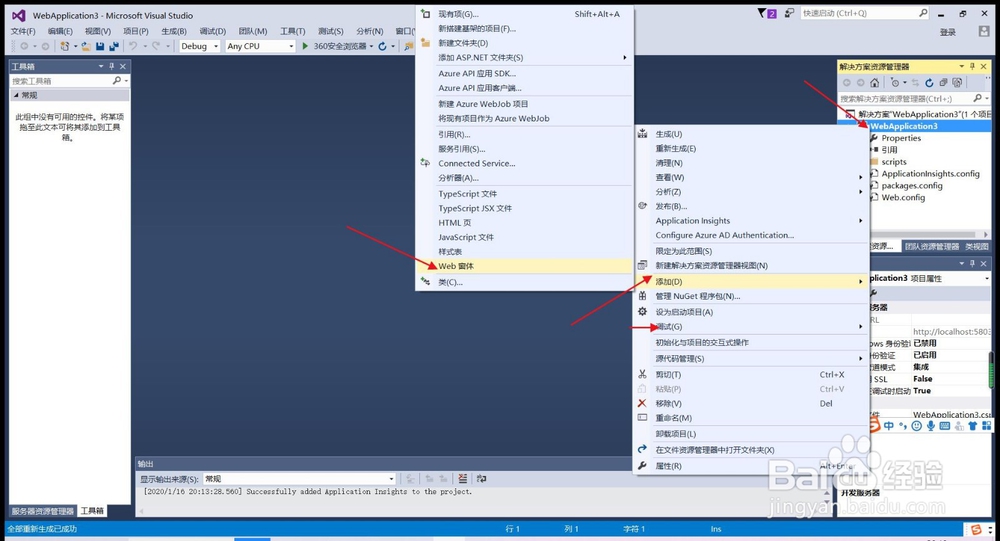Open the 文件(F) menu
Viewport: 1000px width, 541px height.
pyautogui.click(x=23, y=31)
